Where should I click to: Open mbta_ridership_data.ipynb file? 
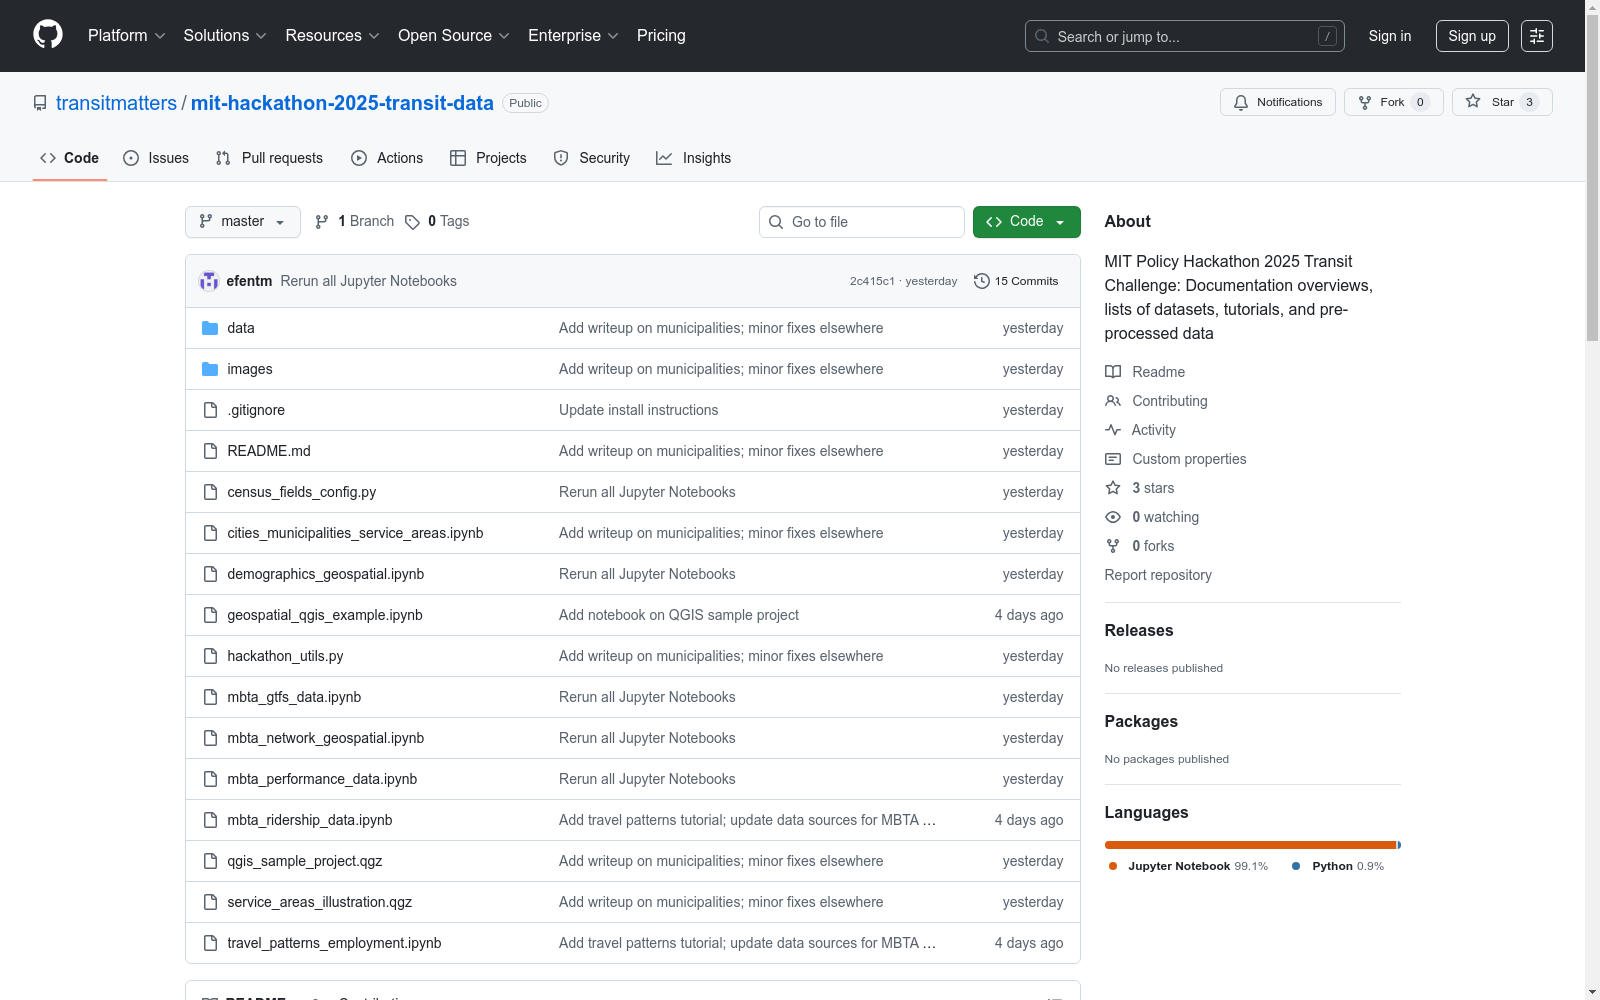[310, 820]
